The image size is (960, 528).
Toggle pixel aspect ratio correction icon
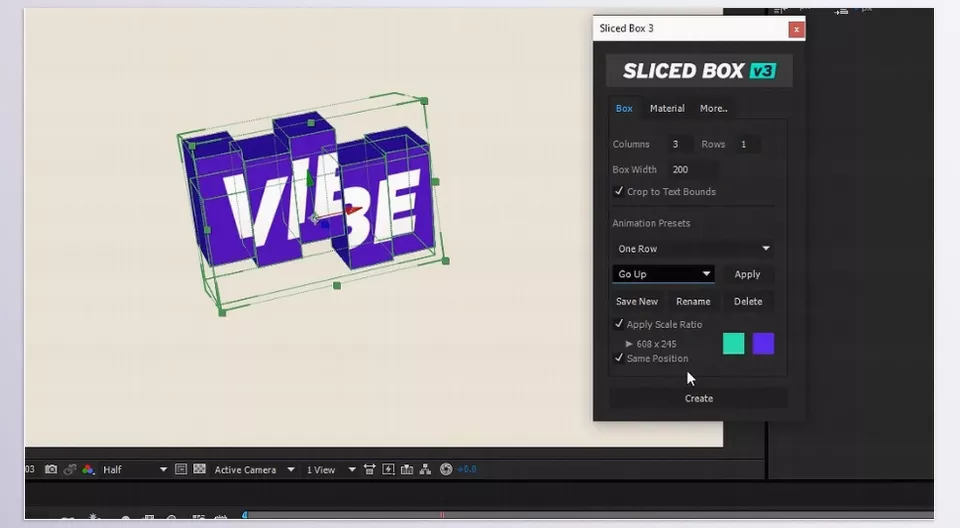(x=369, y=469)
